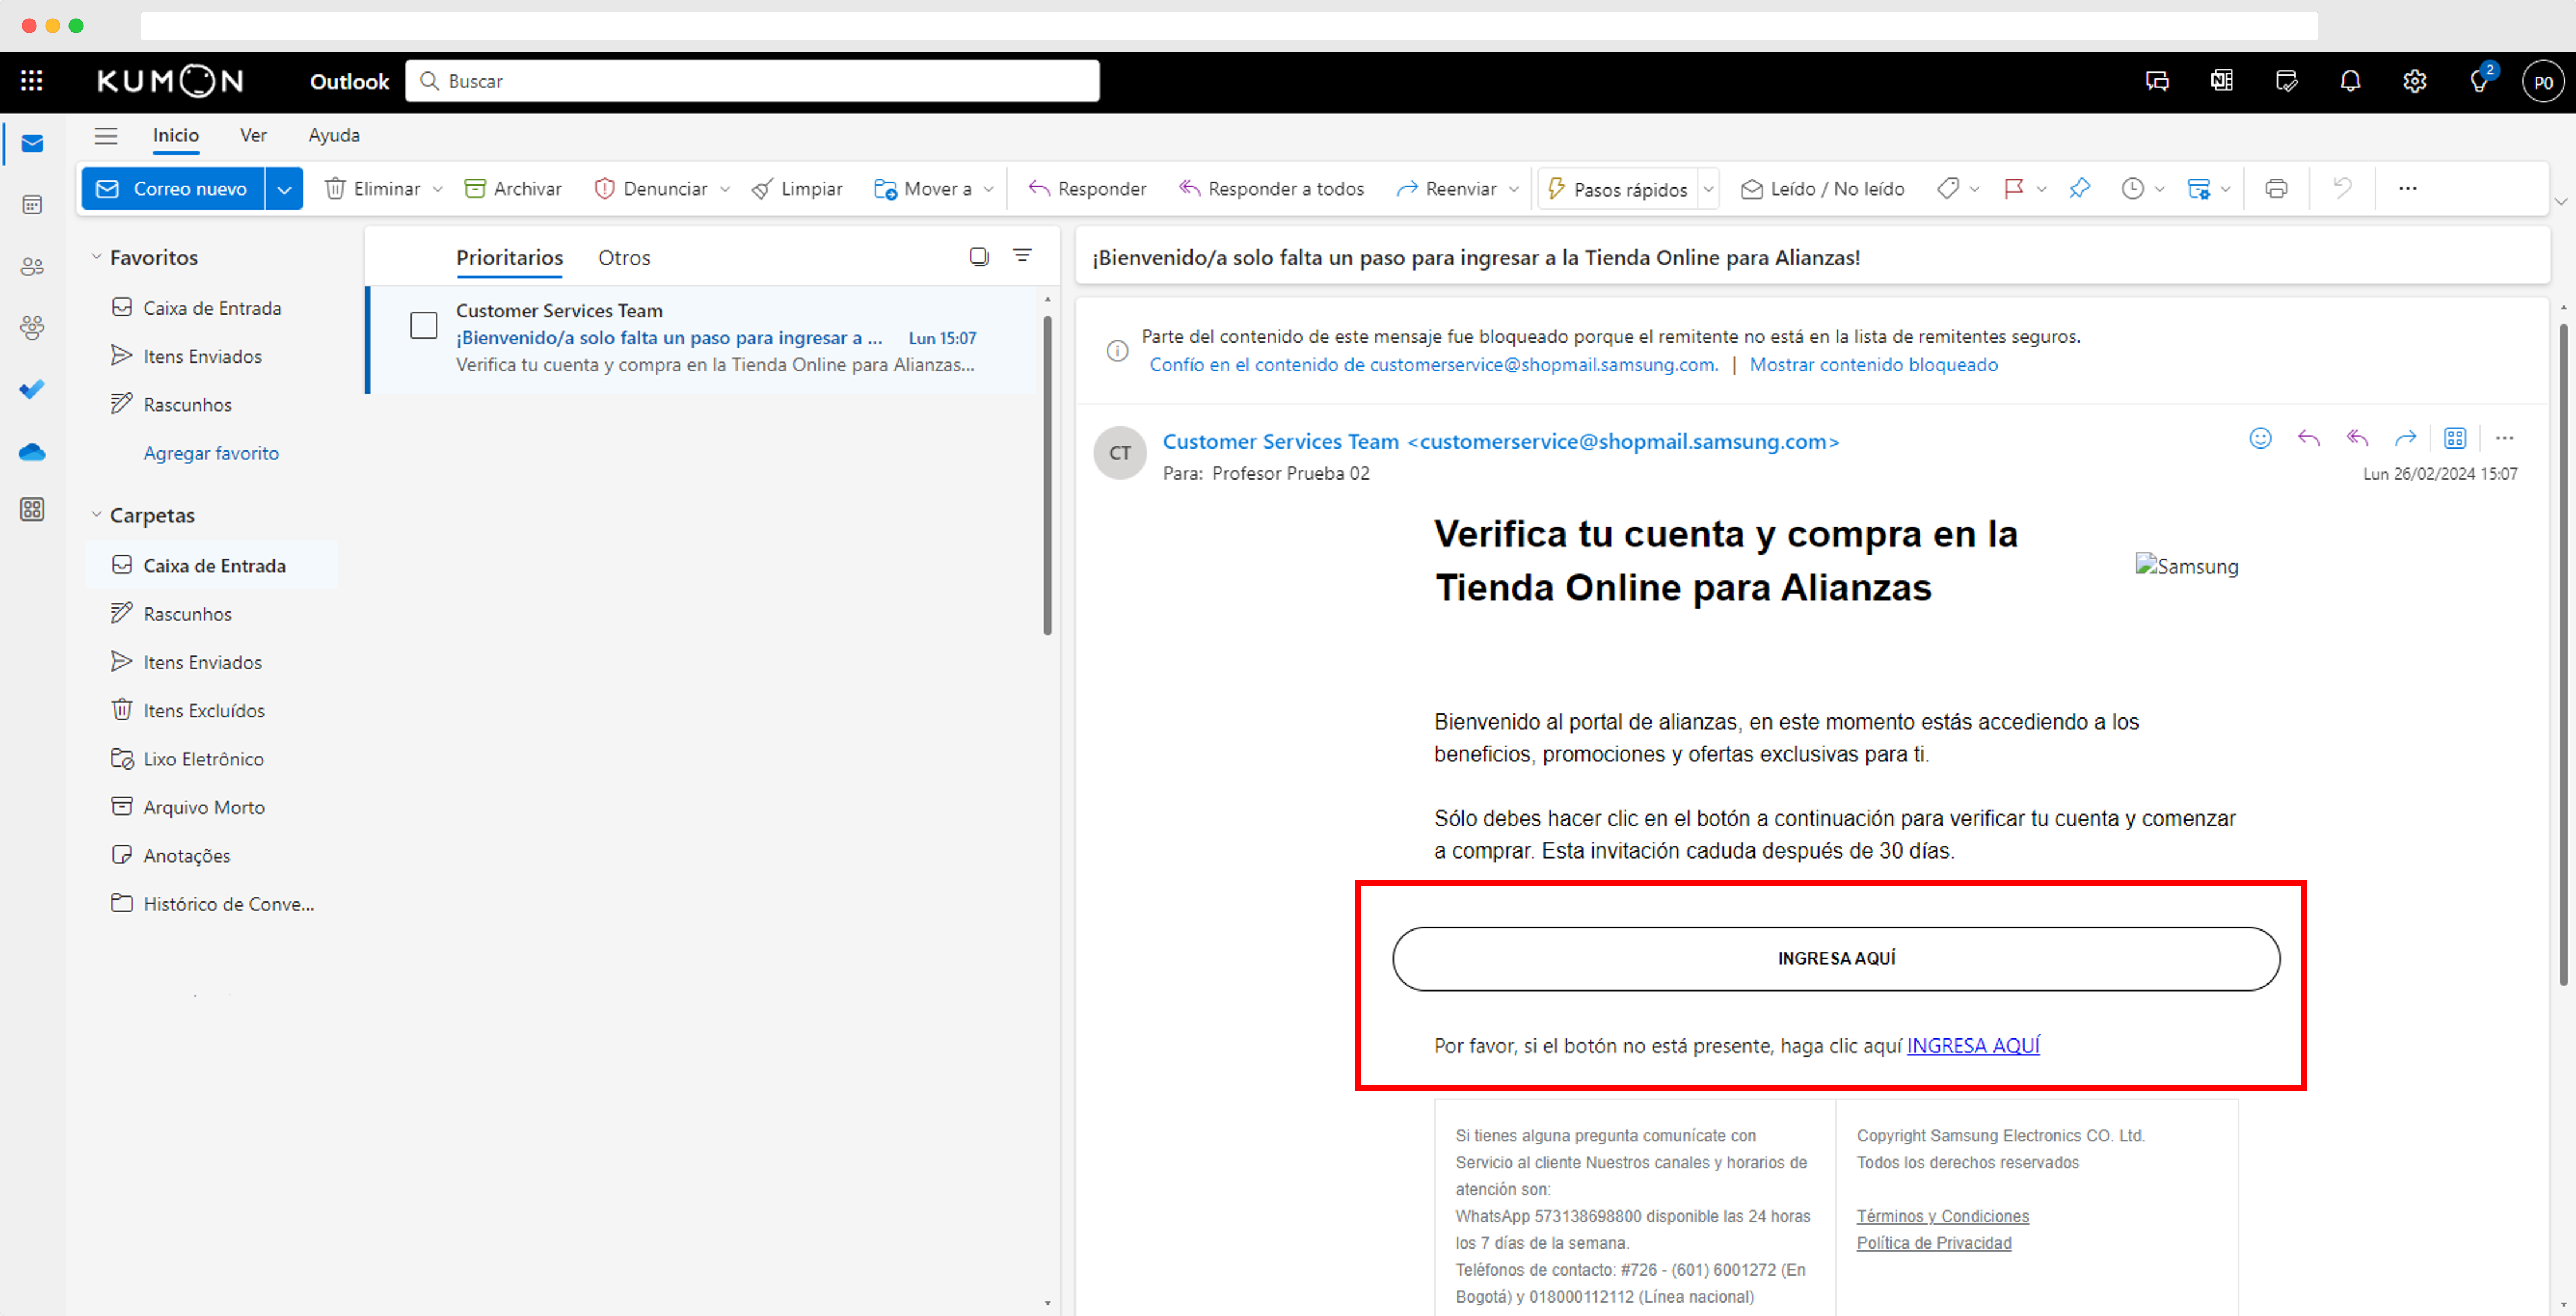Pin message using the pin icon

click(x=2079, y=188)
